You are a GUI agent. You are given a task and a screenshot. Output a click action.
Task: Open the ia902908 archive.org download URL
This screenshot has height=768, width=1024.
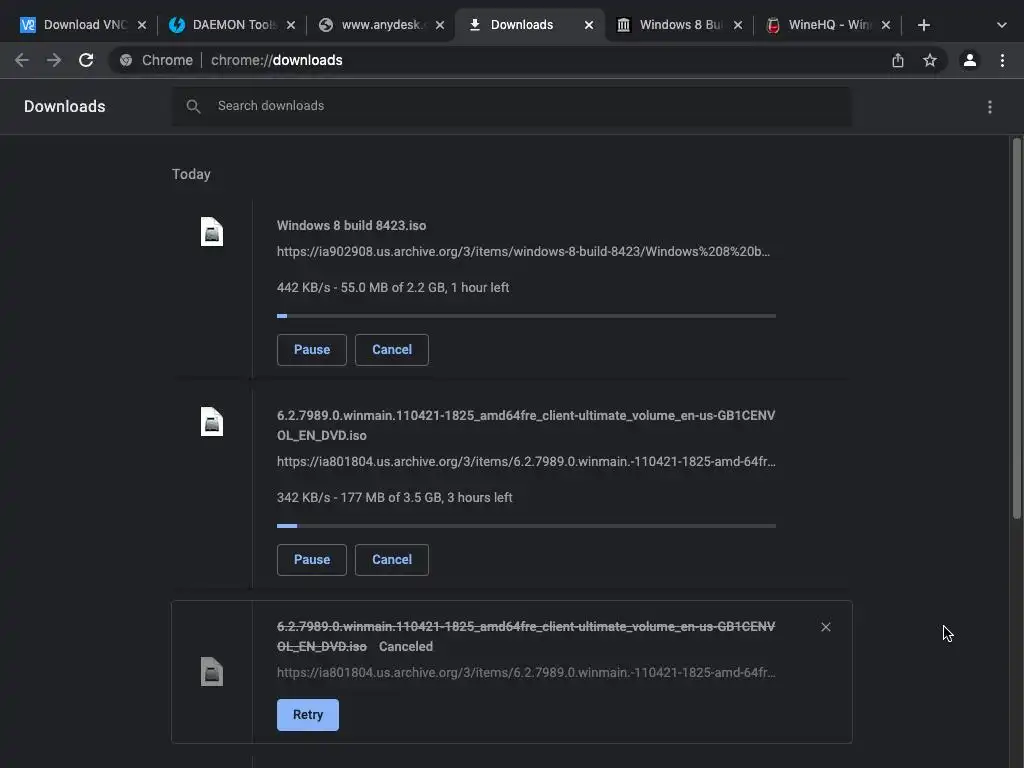523,251
